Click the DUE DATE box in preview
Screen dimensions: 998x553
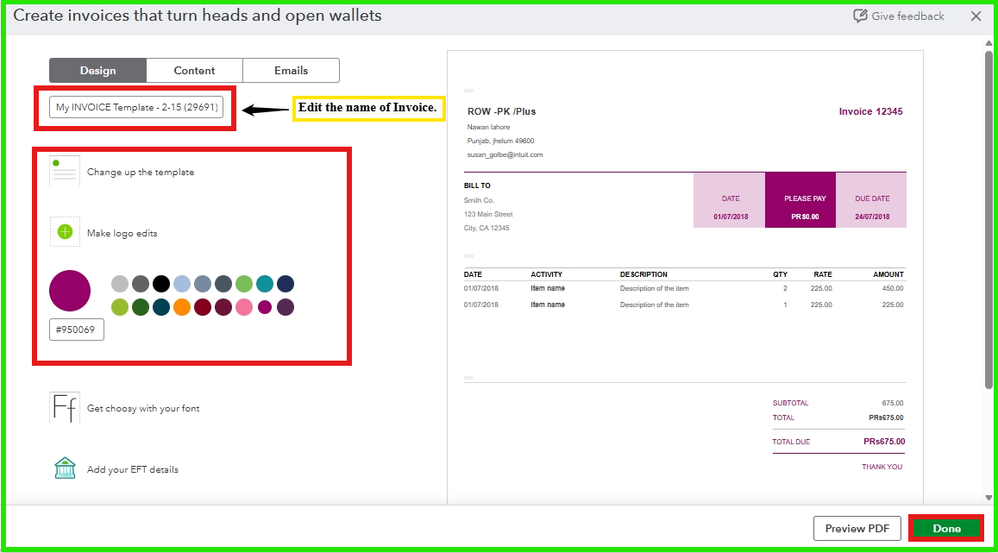pyautogui.click(x=871, y=200)
